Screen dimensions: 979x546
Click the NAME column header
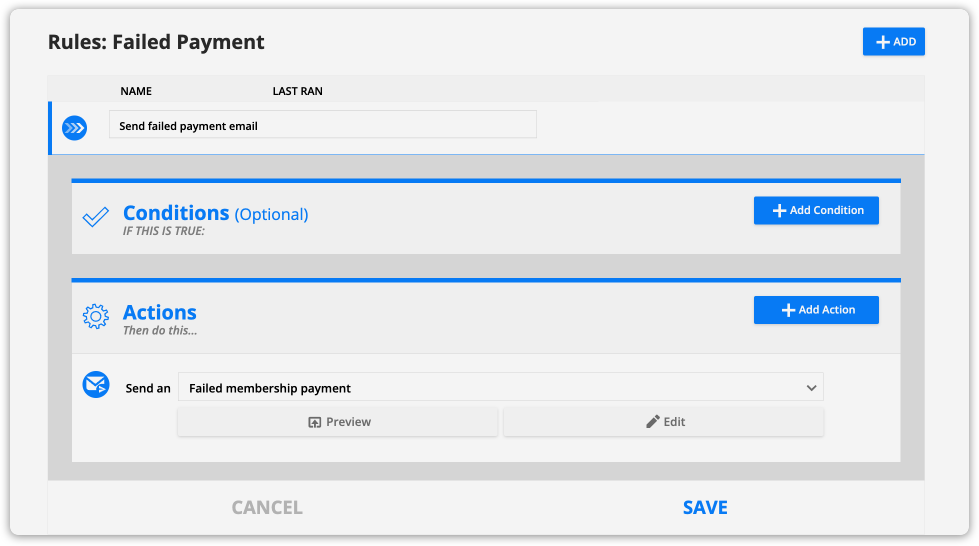pos(136,91)
